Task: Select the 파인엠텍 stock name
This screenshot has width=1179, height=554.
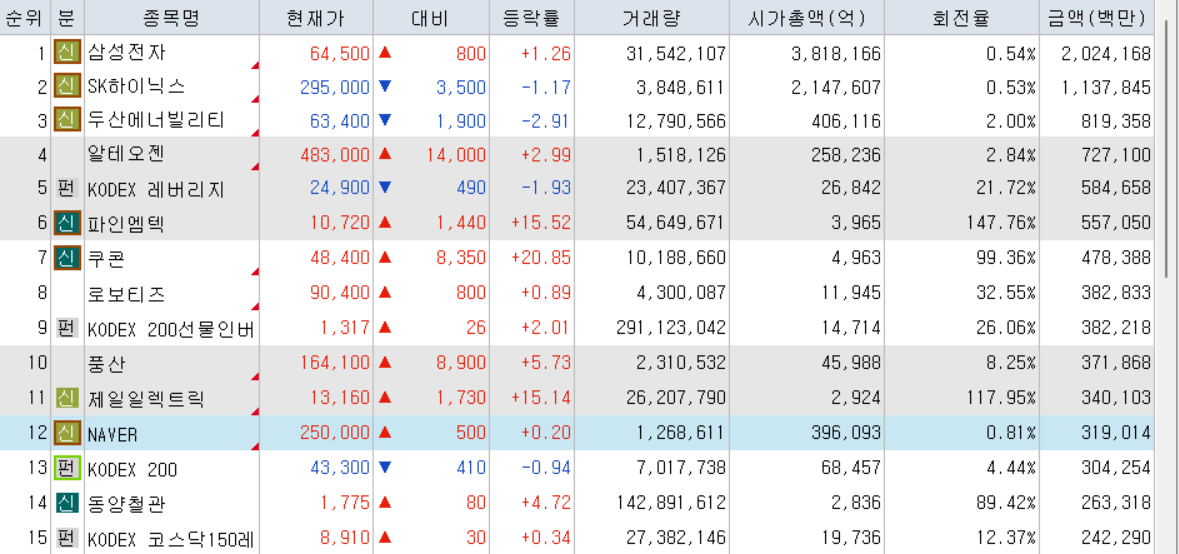Action: [x=126, y=223]
